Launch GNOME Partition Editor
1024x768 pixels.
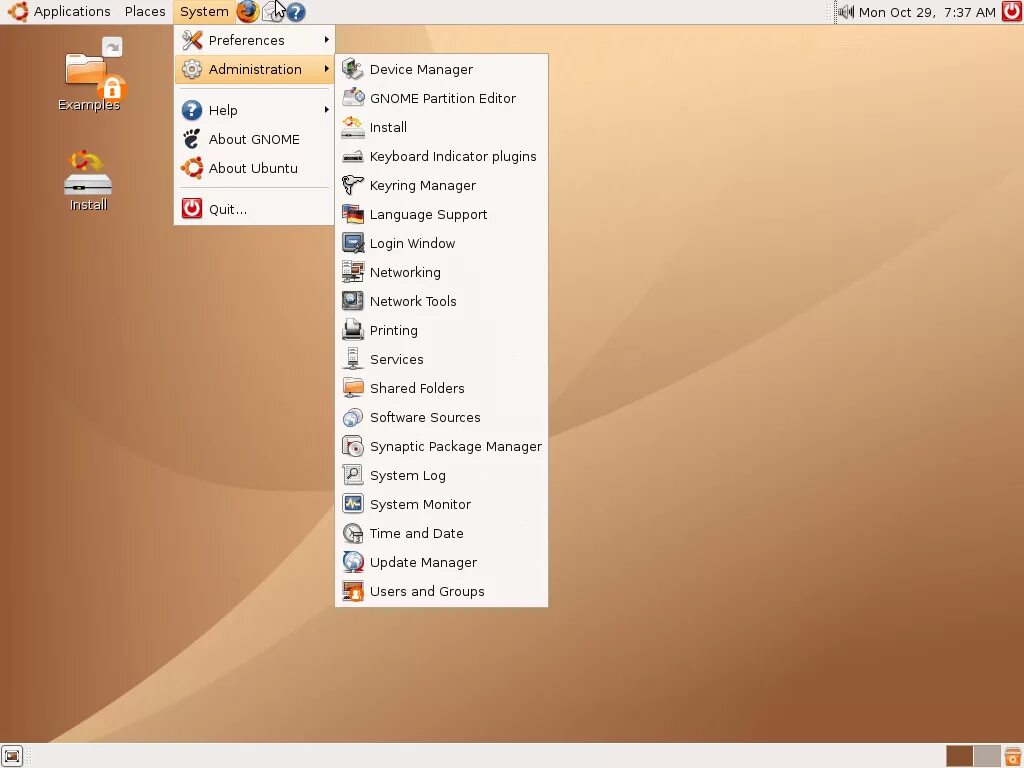point(441,98)
